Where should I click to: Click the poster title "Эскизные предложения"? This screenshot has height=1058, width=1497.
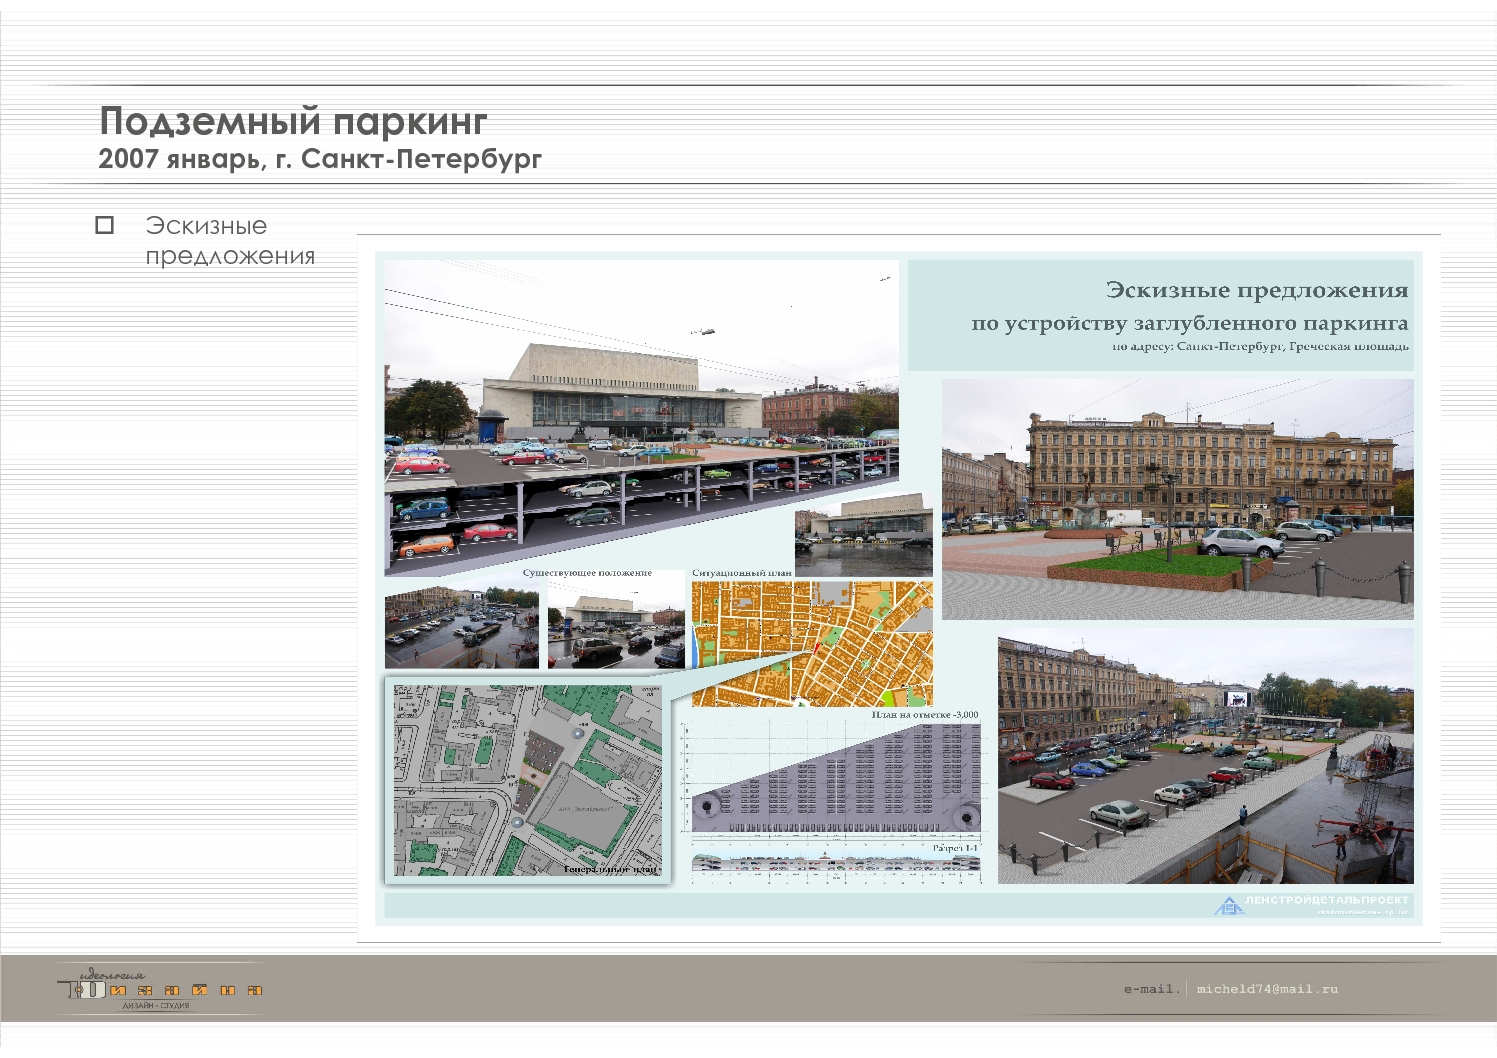[1257, 290]
